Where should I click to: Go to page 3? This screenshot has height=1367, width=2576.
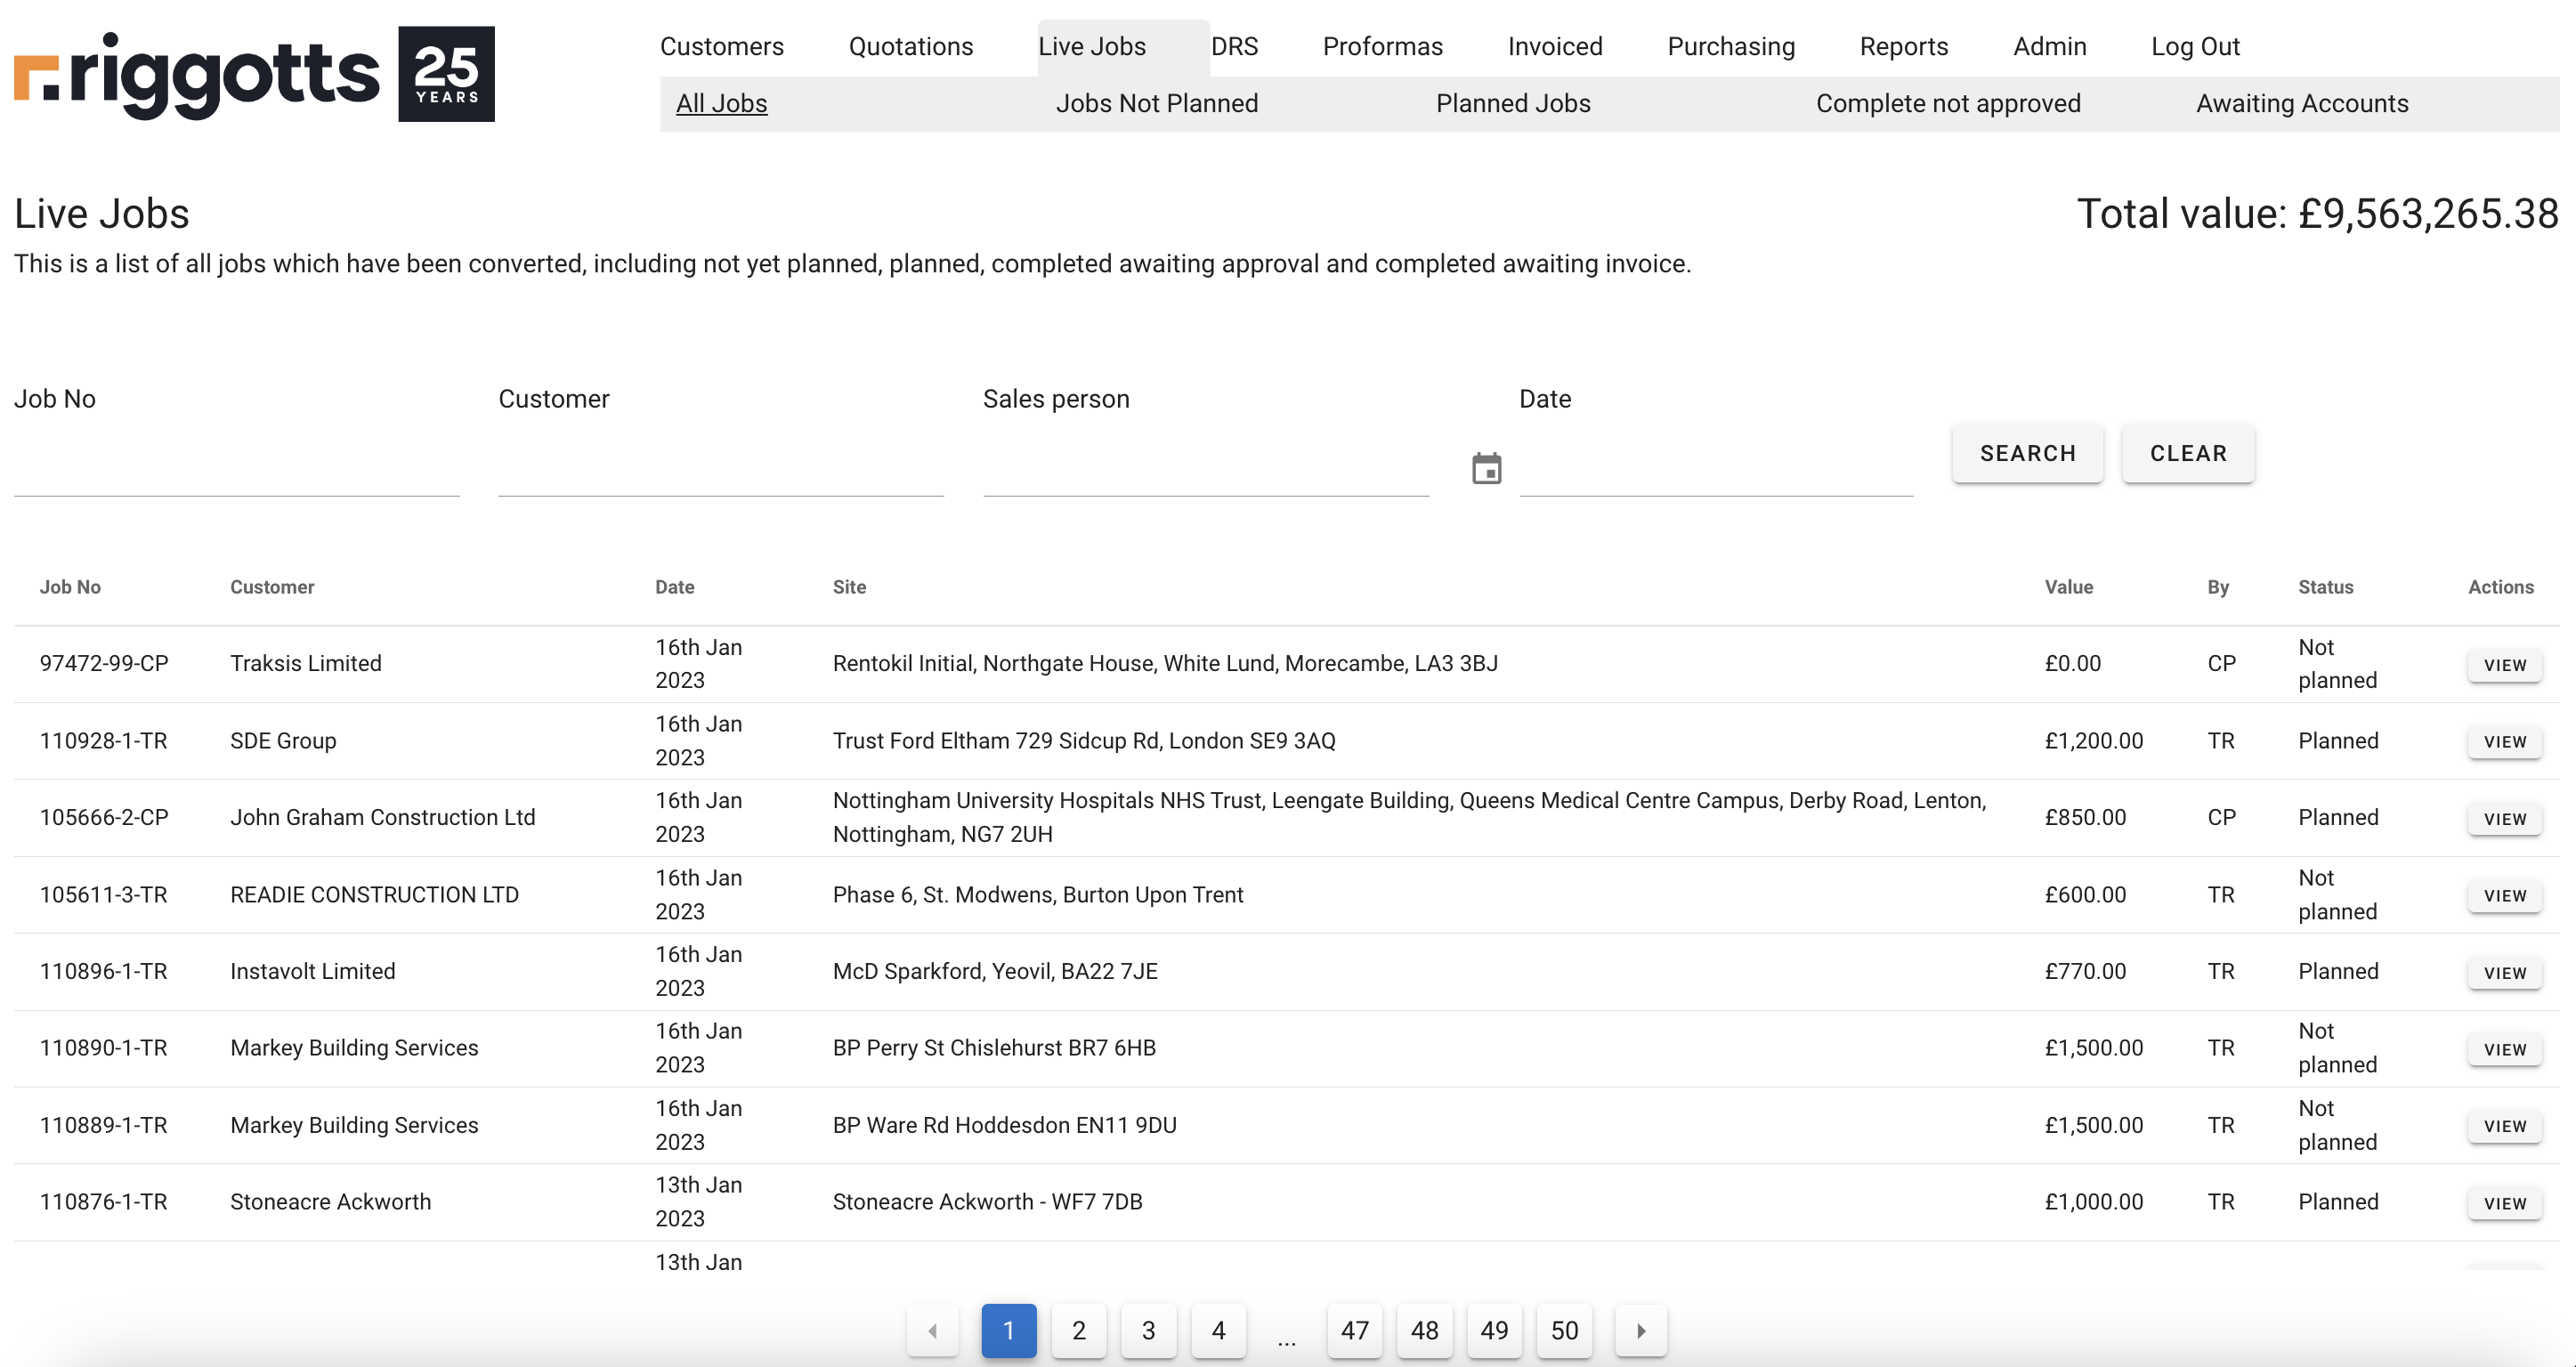point(1147,1330)
